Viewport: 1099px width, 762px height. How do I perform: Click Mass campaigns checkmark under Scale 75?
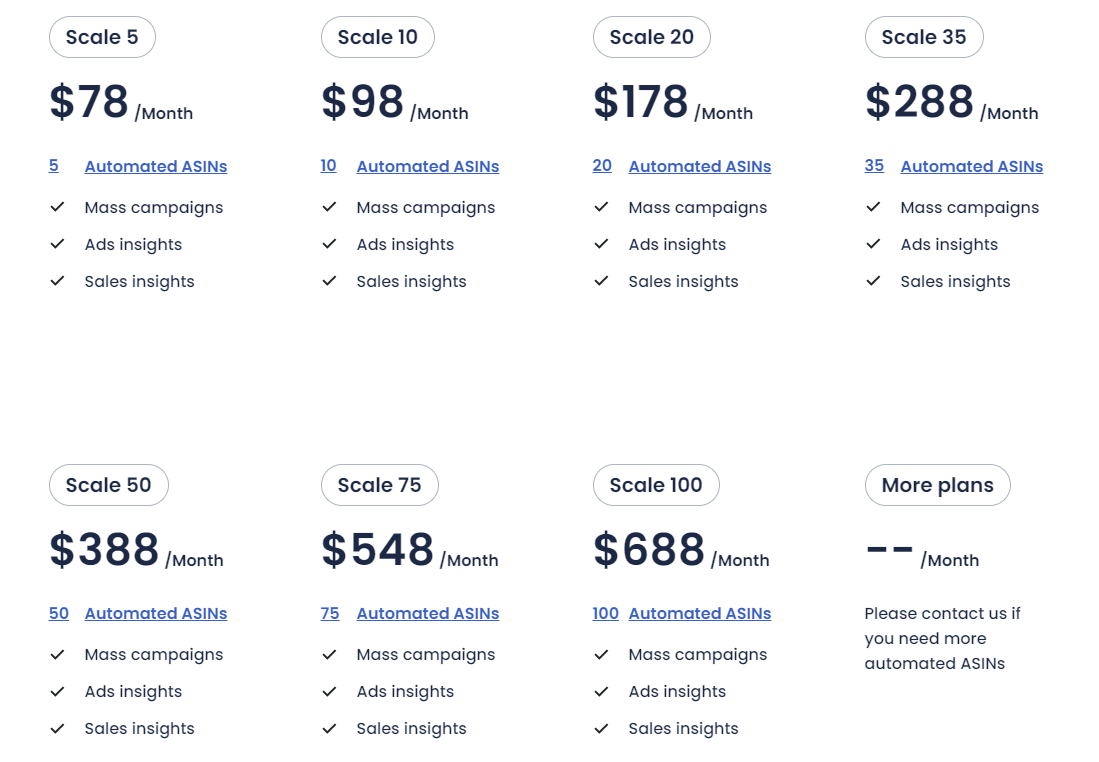pyautogui.click(x=329, y=654)
